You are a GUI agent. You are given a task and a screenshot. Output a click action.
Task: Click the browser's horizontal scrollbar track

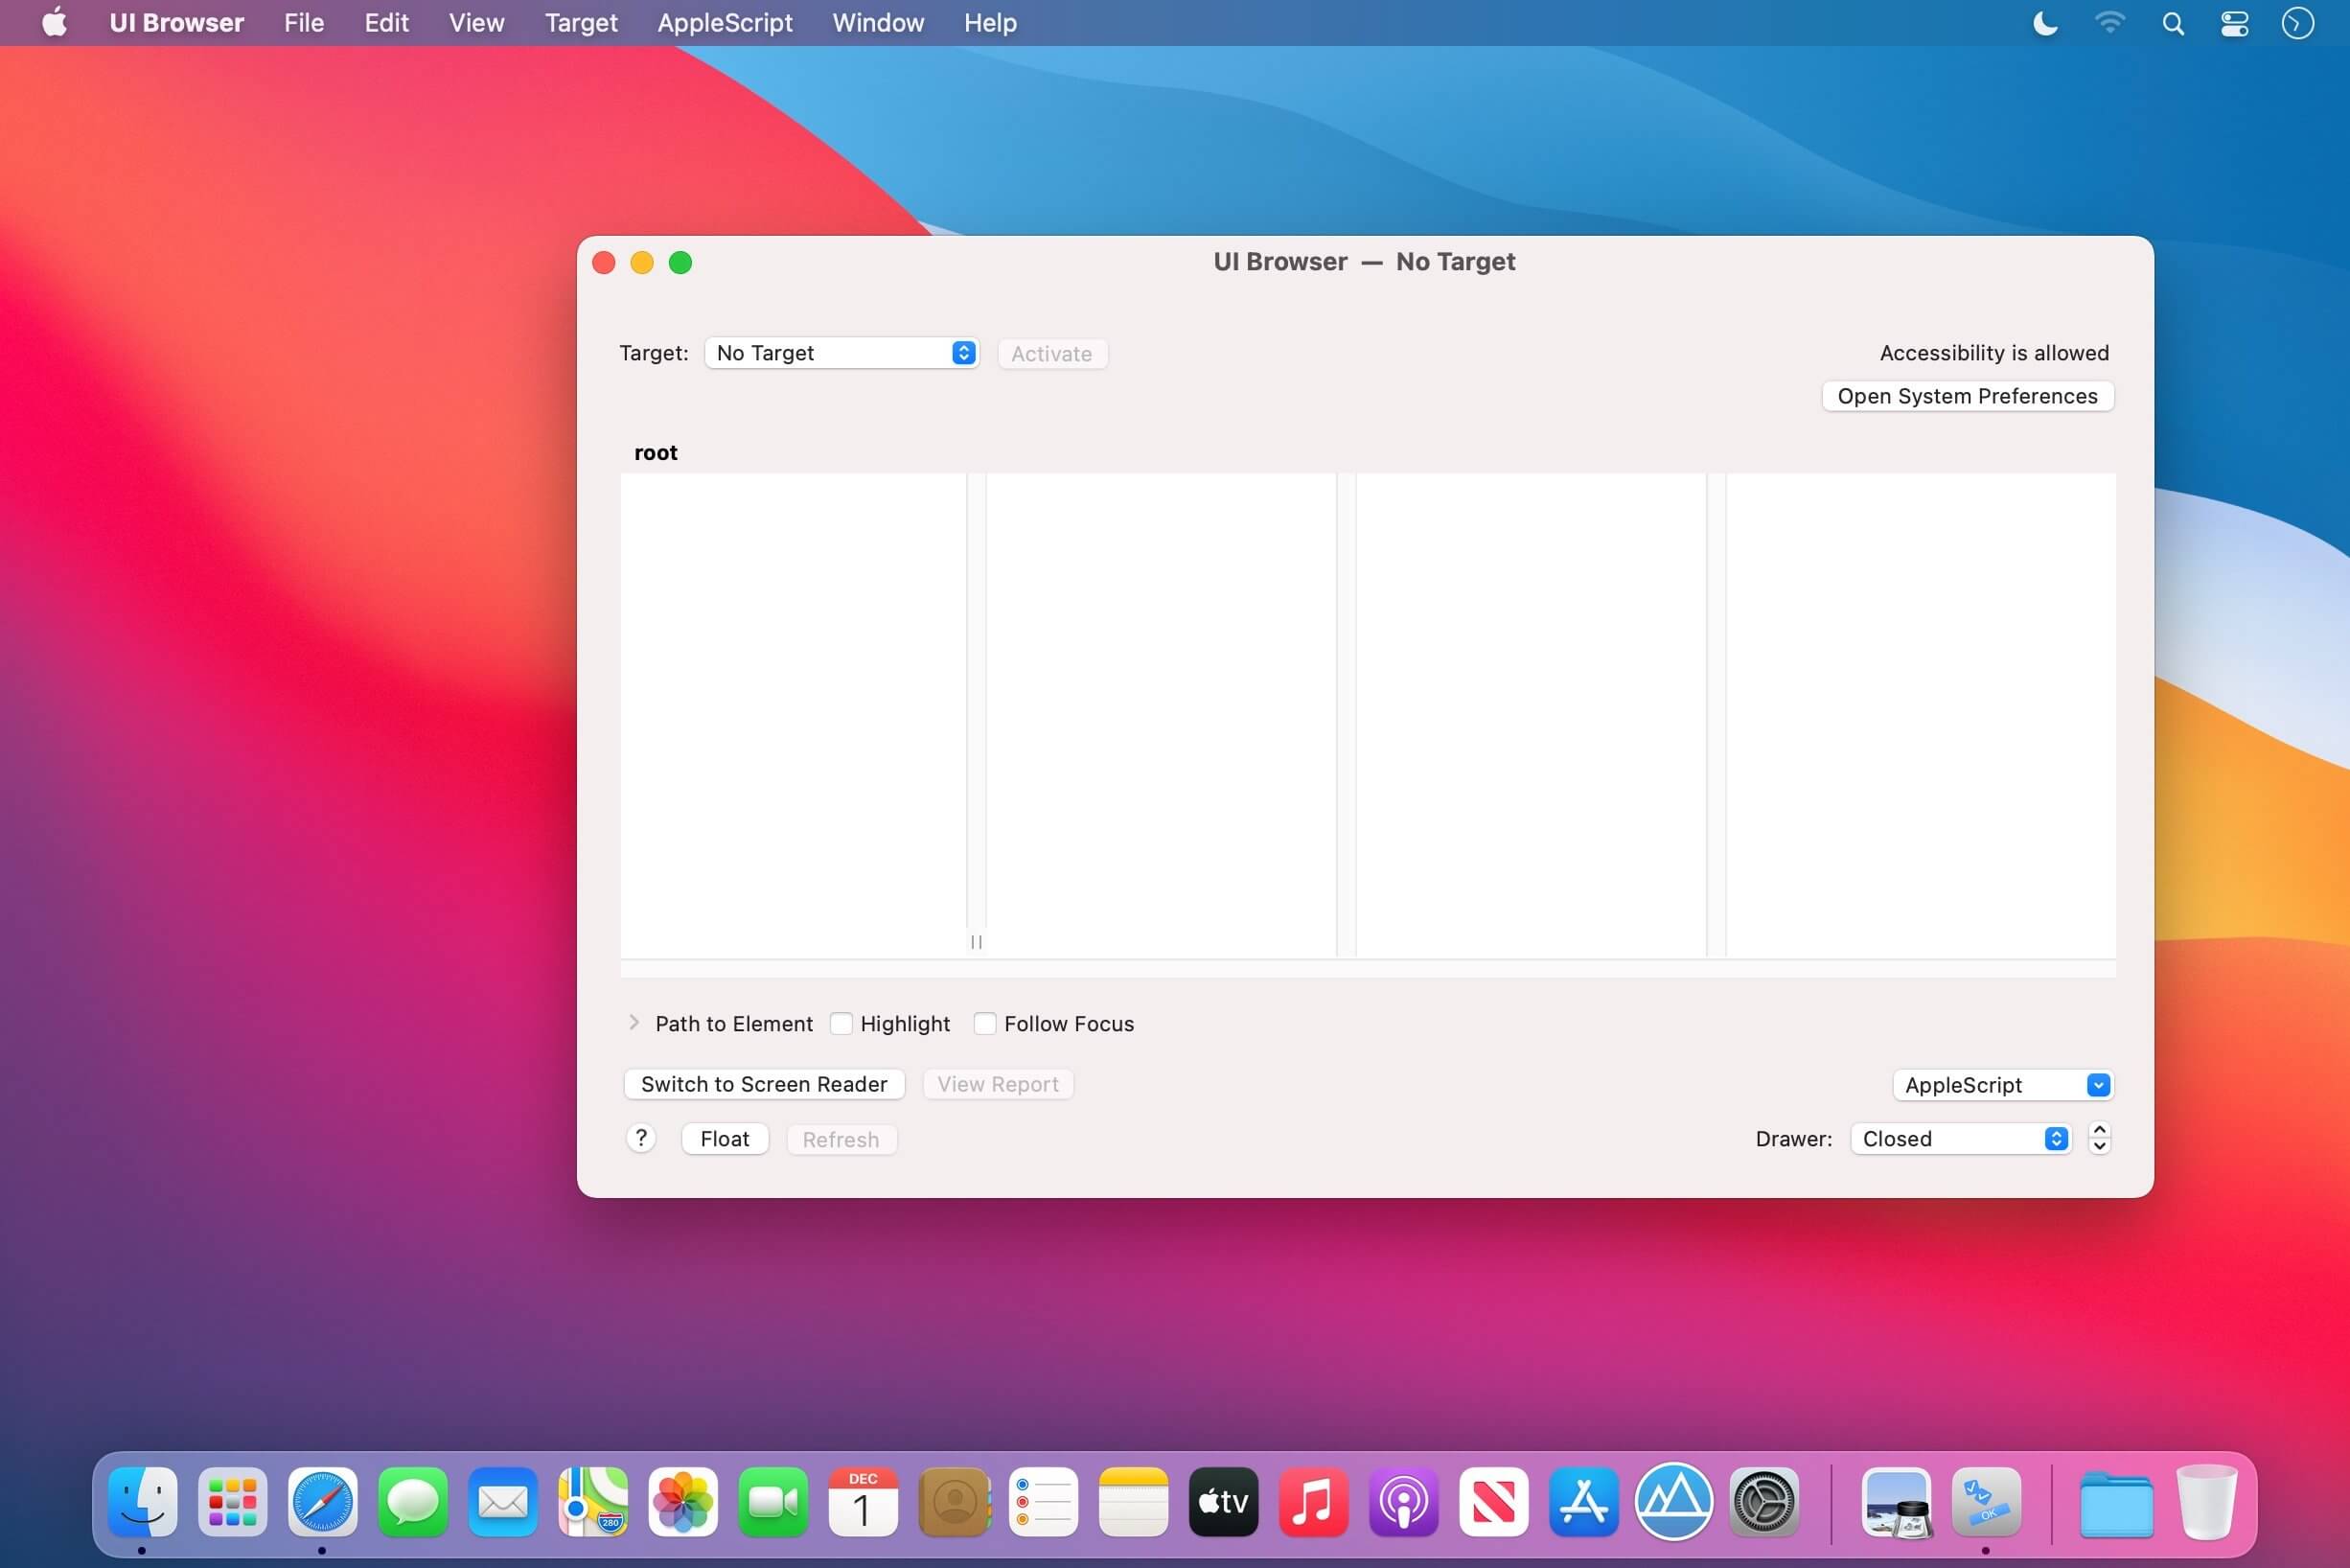coord(1367,969)
